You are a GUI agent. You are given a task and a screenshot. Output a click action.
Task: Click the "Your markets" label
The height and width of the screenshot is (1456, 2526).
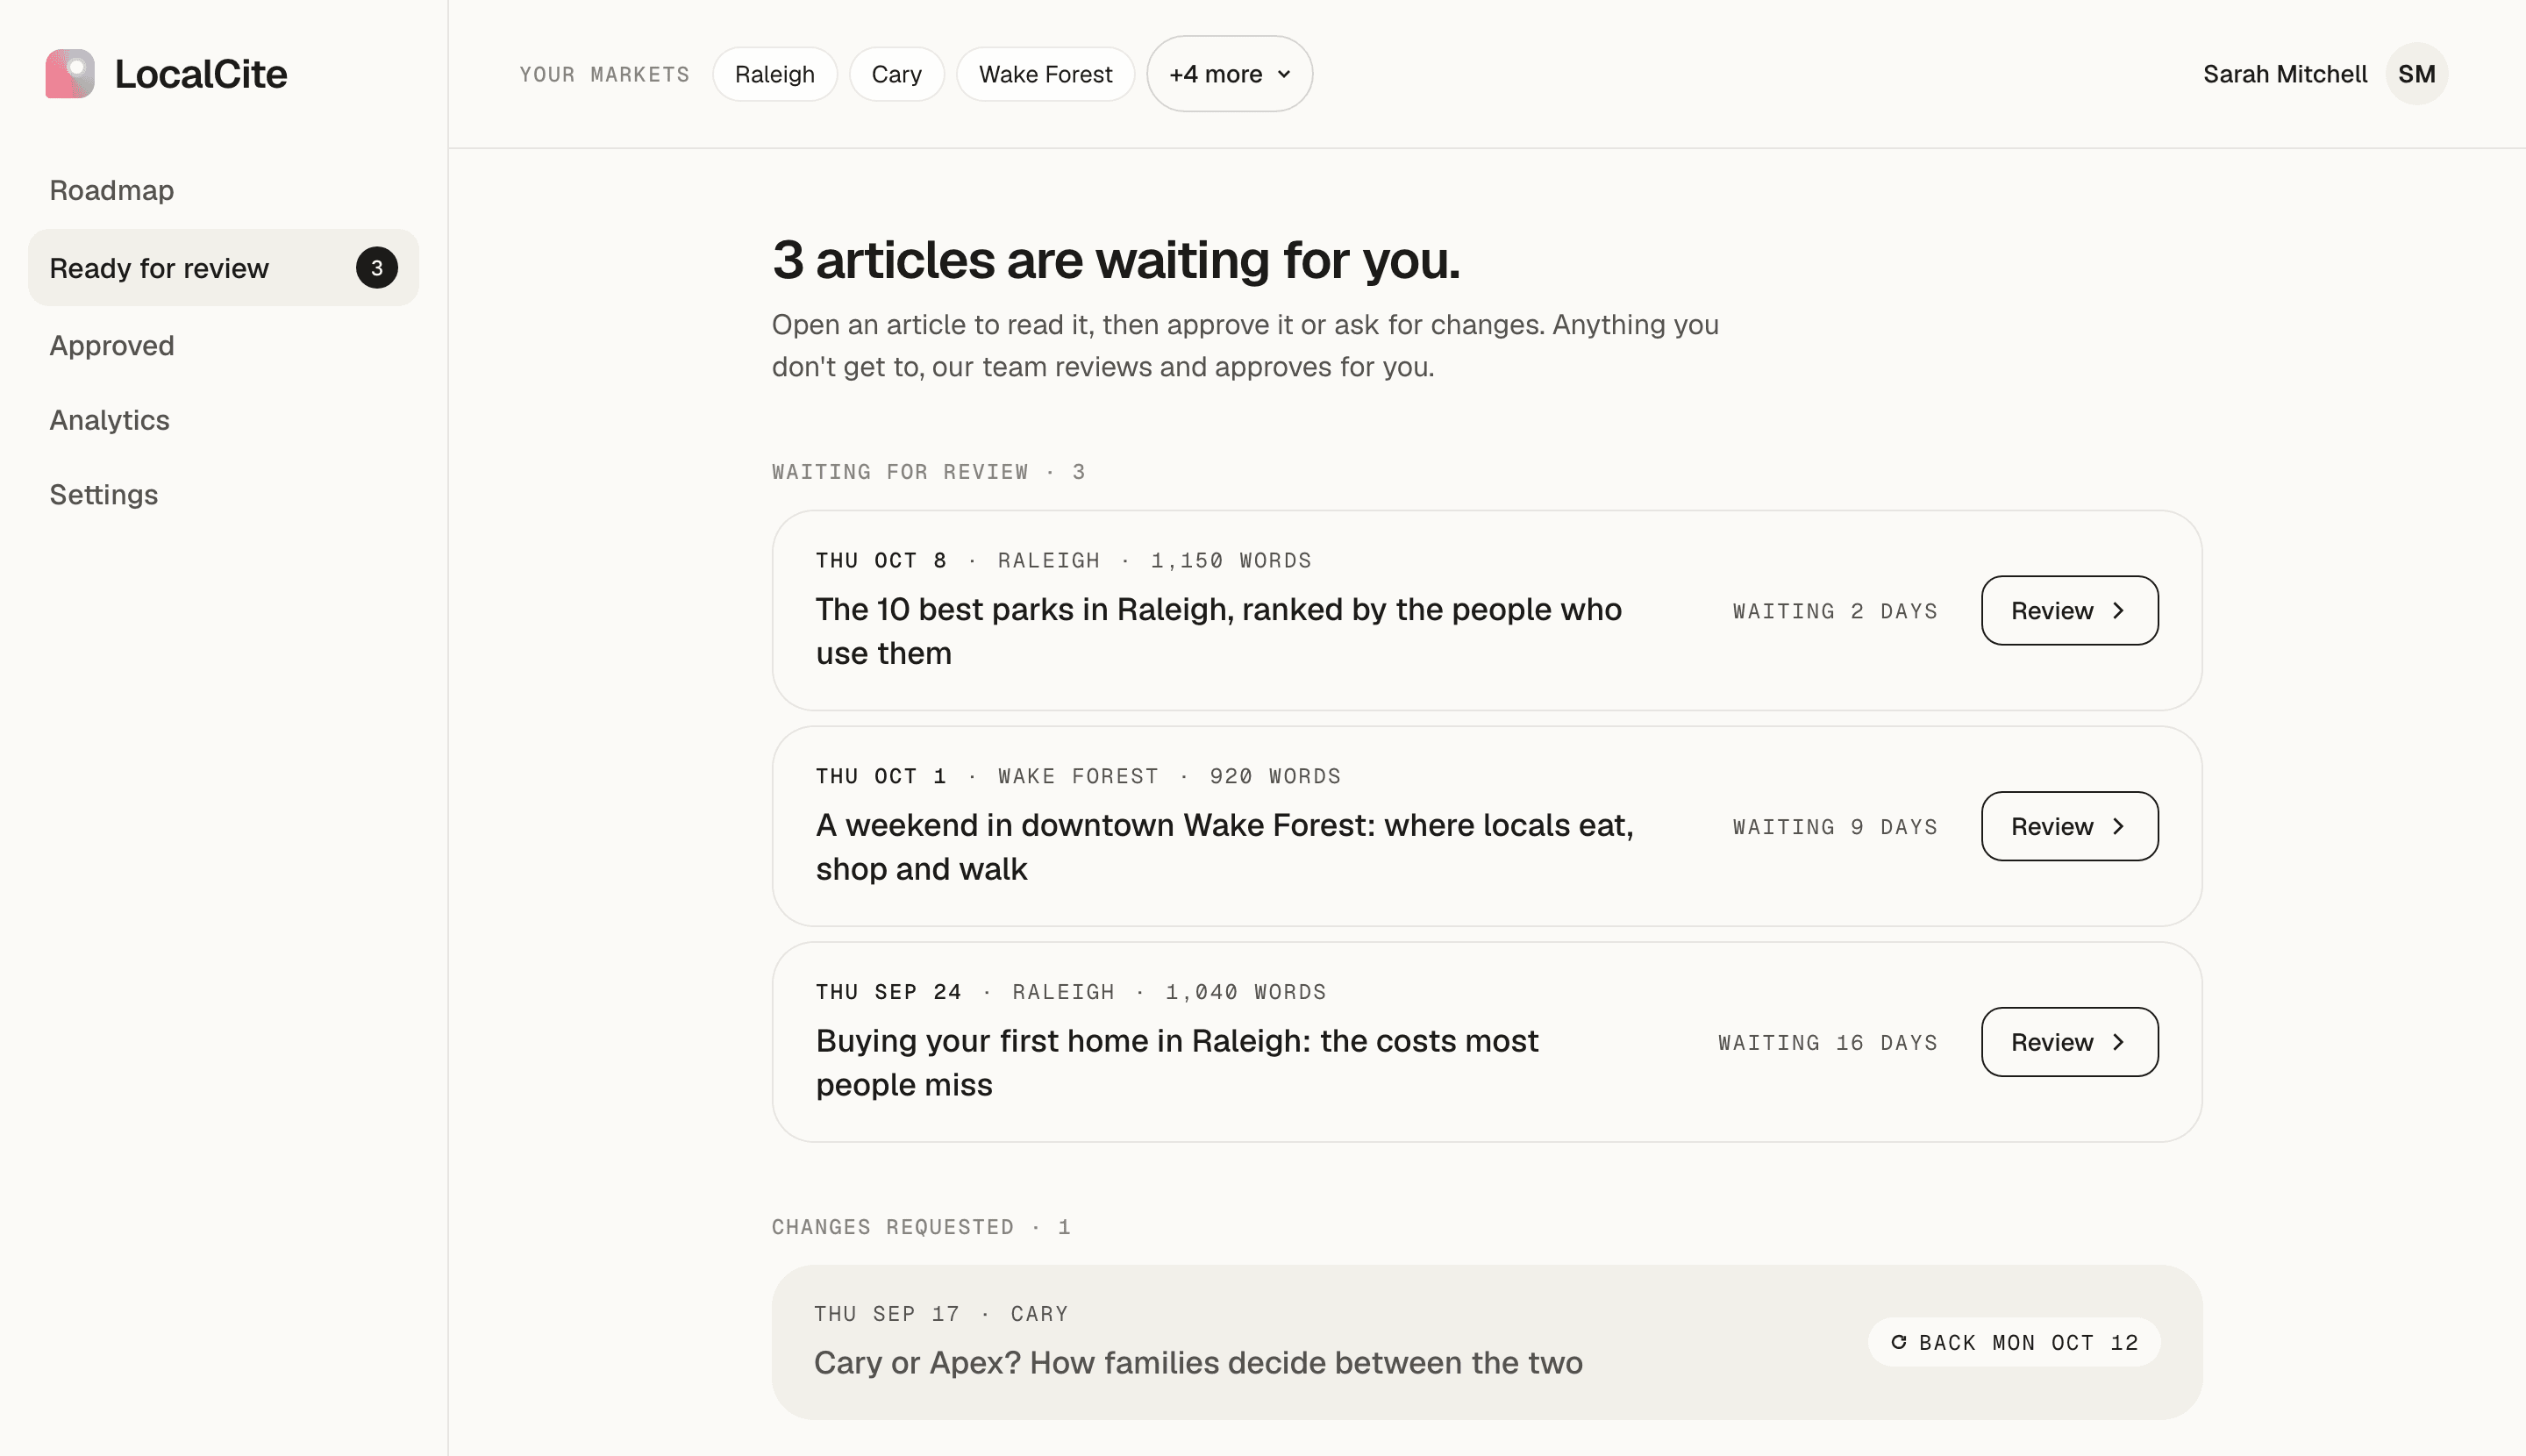click(x=604, y=74)
